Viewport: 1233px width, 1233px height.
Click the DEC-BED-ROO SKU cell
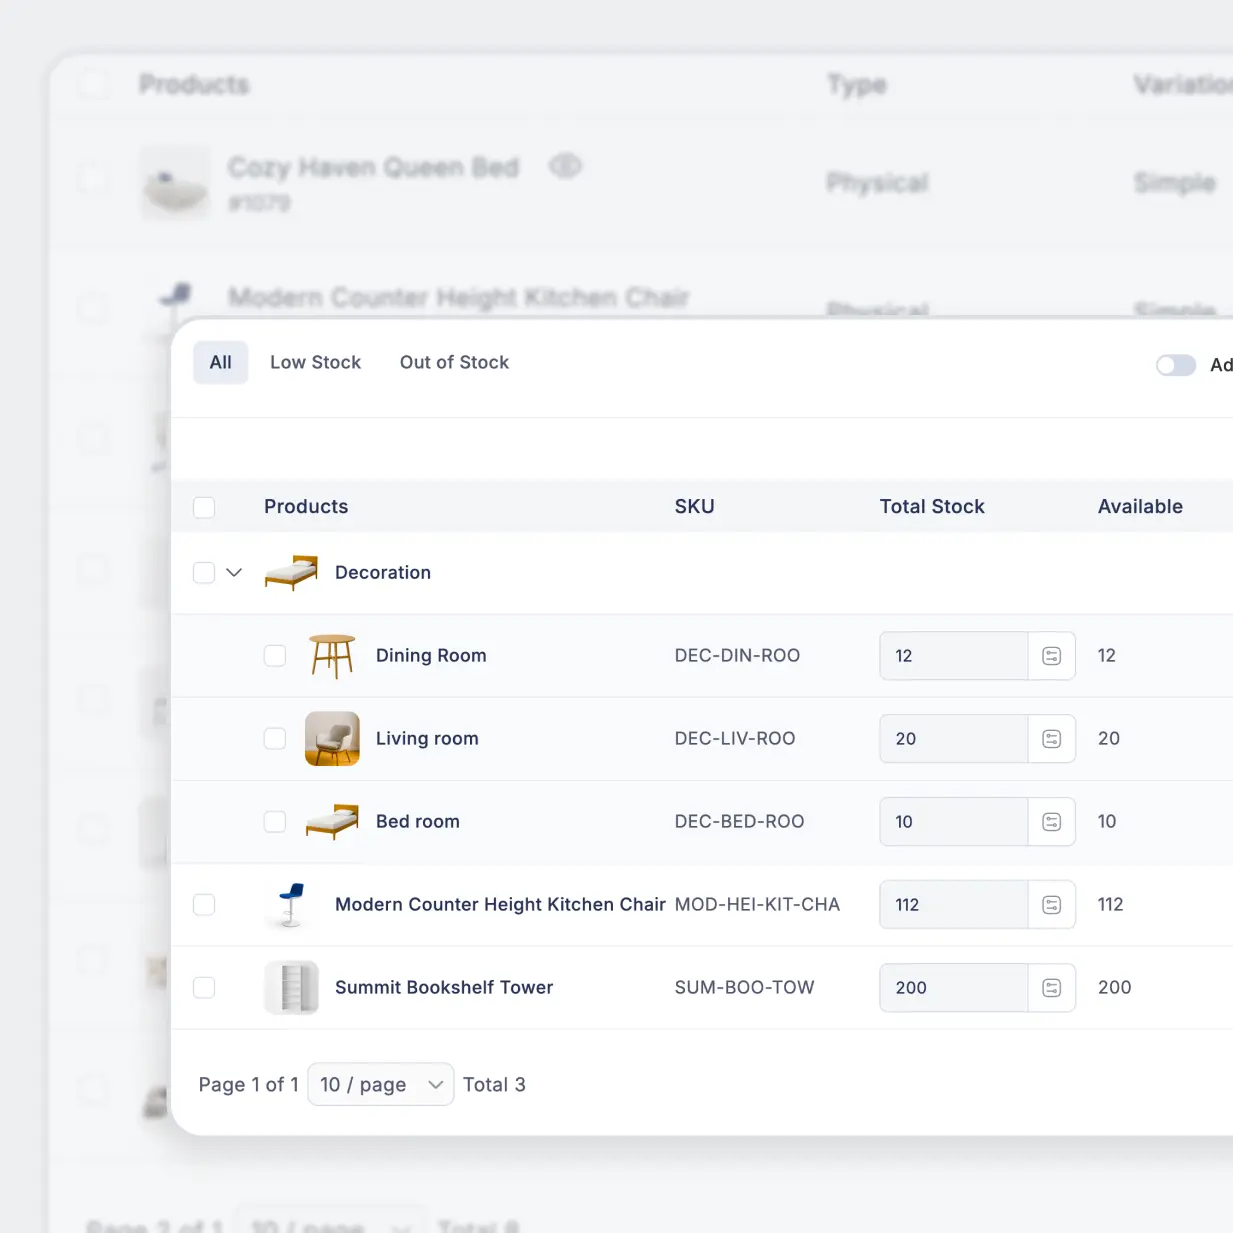pyautogui.click(x=739, y=822)
